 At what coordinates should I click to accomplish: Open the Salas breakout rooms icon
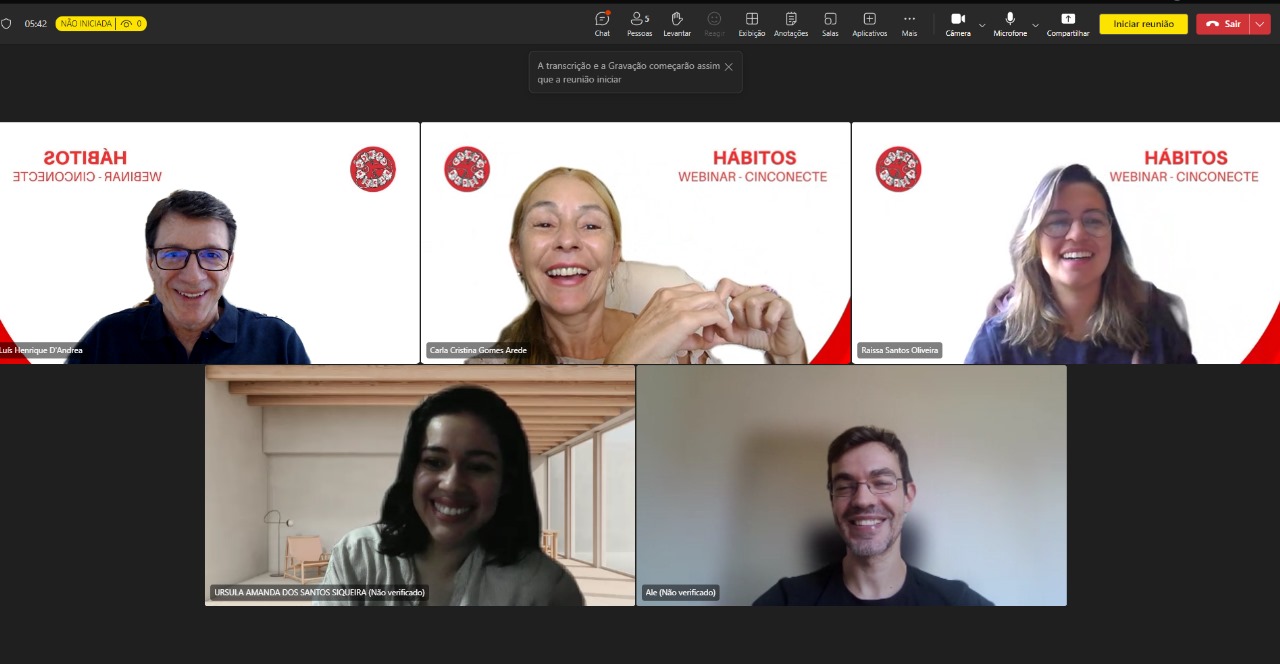tap(829, 22)
